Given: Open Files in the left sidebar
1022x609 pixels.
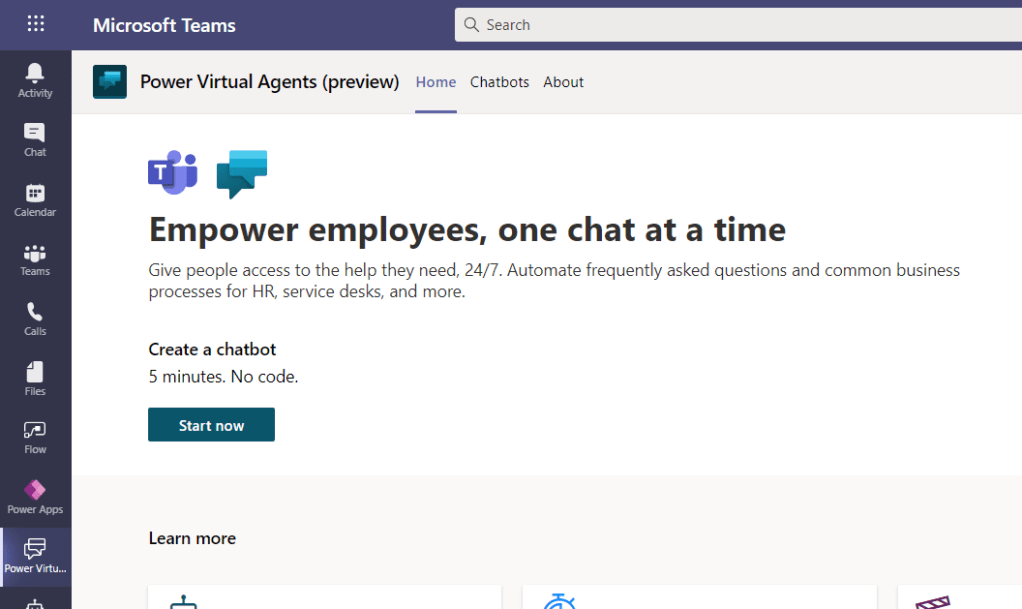Looking at the screenshot, I should 35,378.
